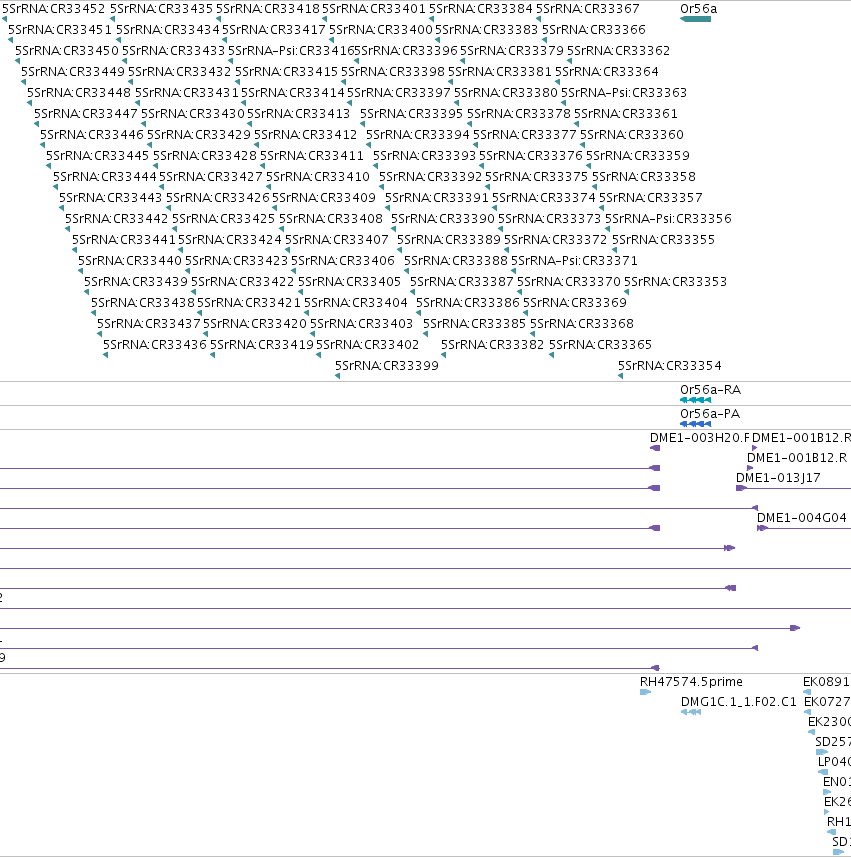Click the 5SrRNA:CR33451 label

pyautogui.click(x=60, y=30)
